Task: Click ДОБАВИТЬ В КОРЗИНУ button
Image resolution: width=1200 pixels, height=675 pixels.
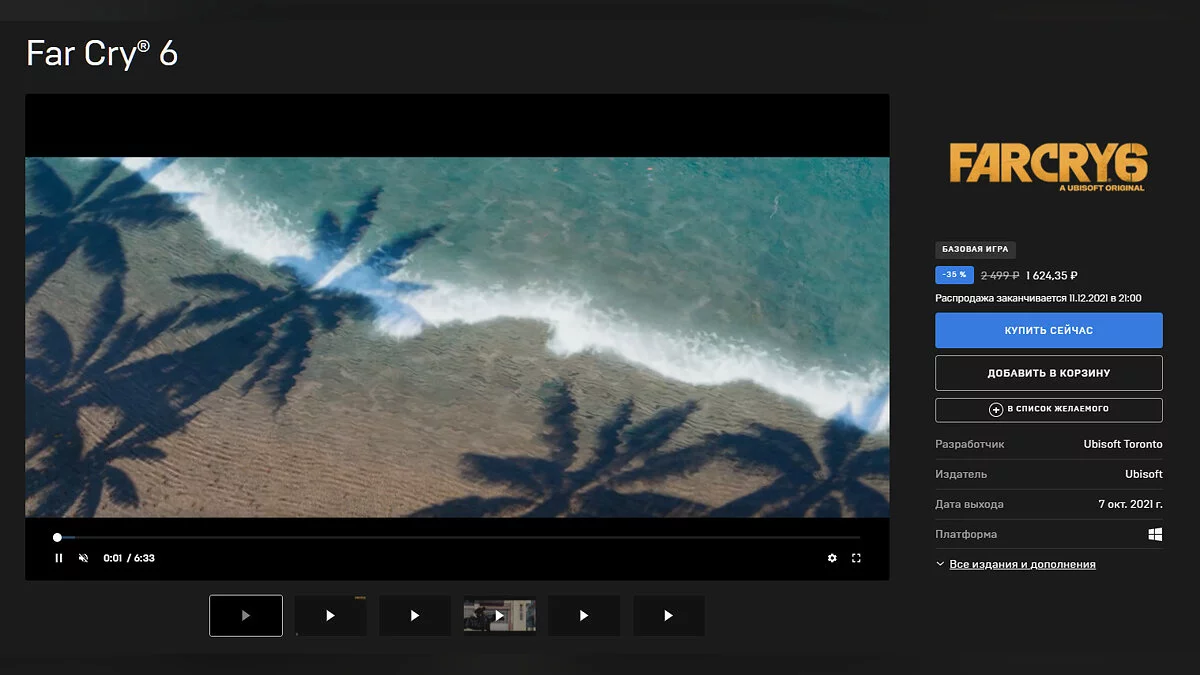Action: pos(1049,373)
